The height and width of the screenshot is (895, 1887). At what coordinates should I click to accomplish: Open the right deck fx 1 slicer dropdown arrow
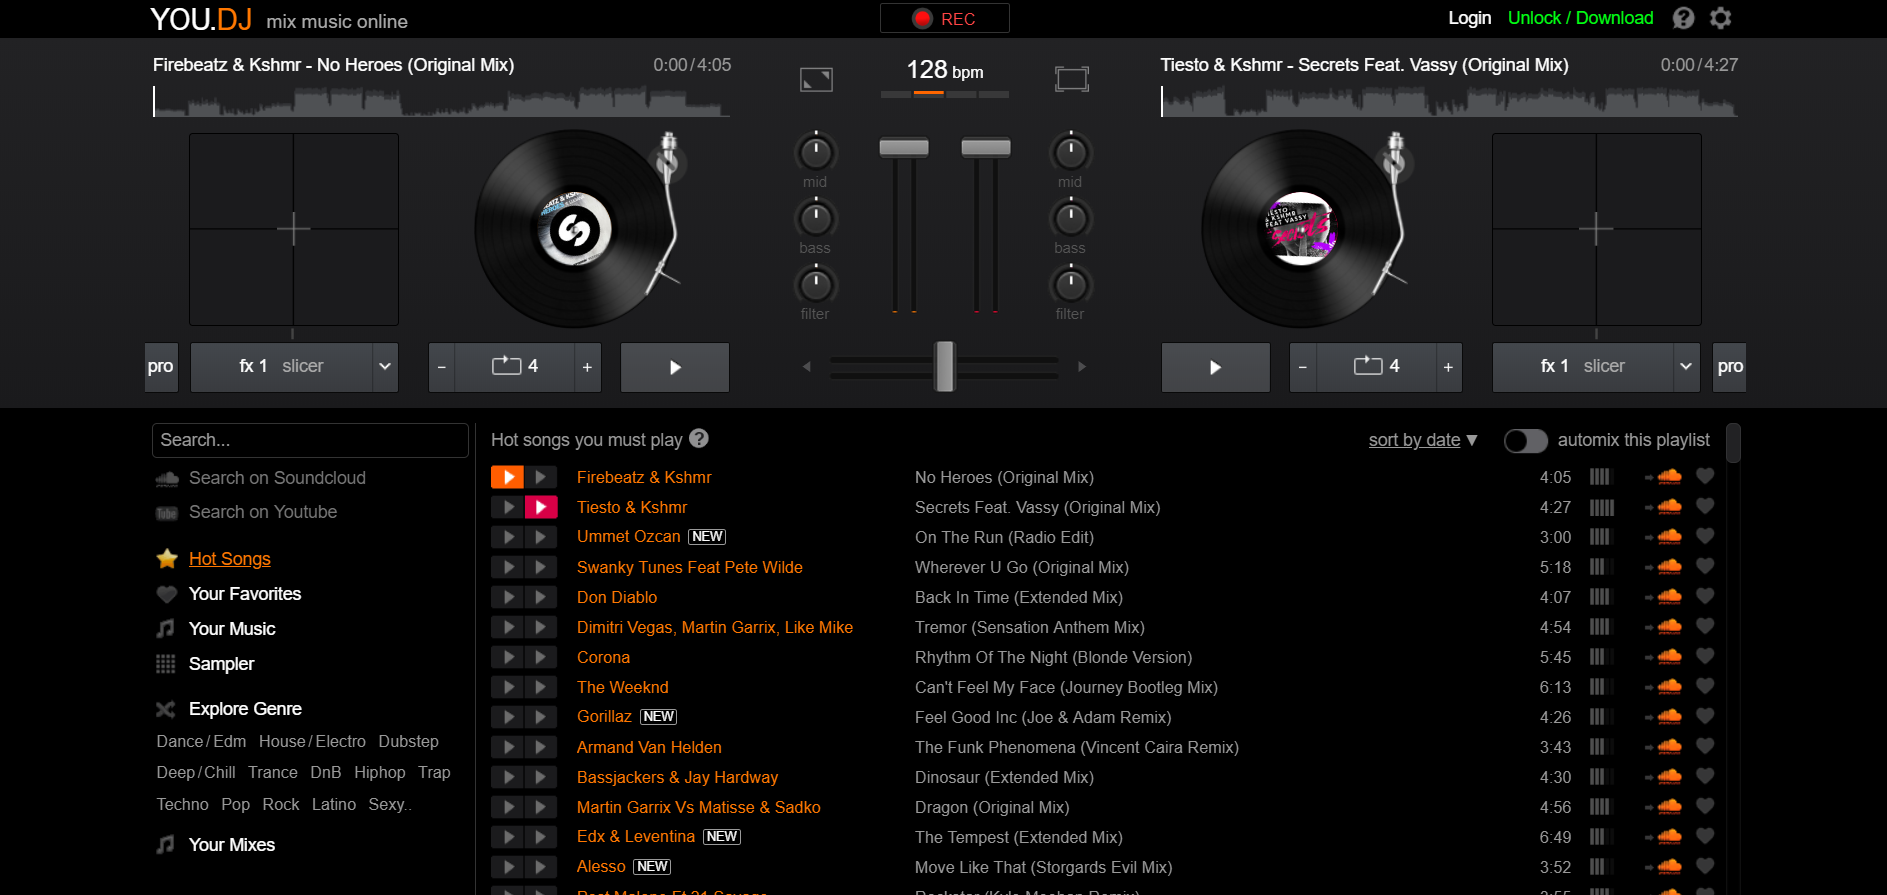1686,367
